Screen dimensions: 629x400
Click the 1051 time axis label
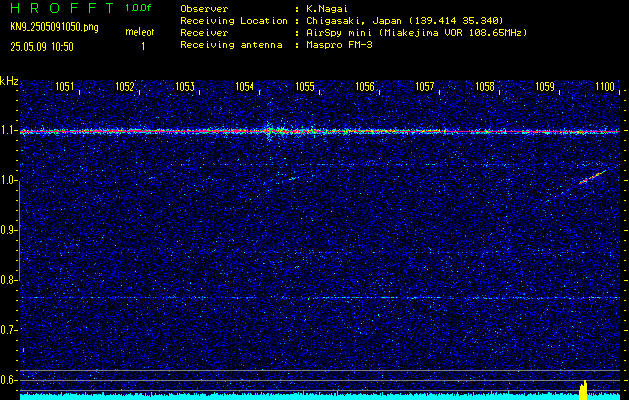tap(65, 86)
